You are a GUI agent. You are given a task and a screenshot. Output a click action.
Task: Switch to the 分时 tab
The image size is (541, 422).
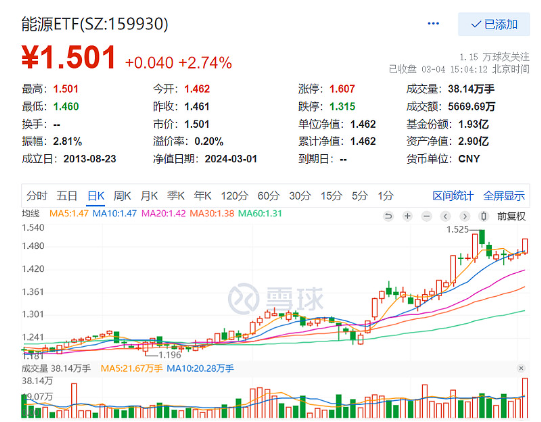coord(36,196)
